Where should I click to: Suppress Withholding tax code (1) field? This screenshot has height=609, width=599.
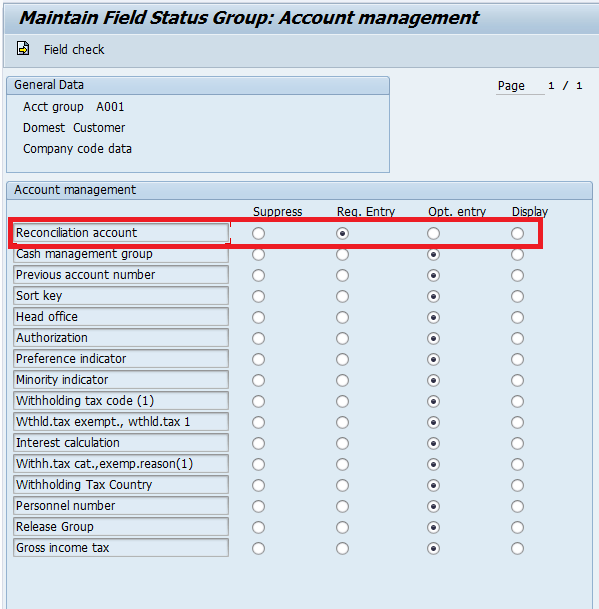(258, 401)
